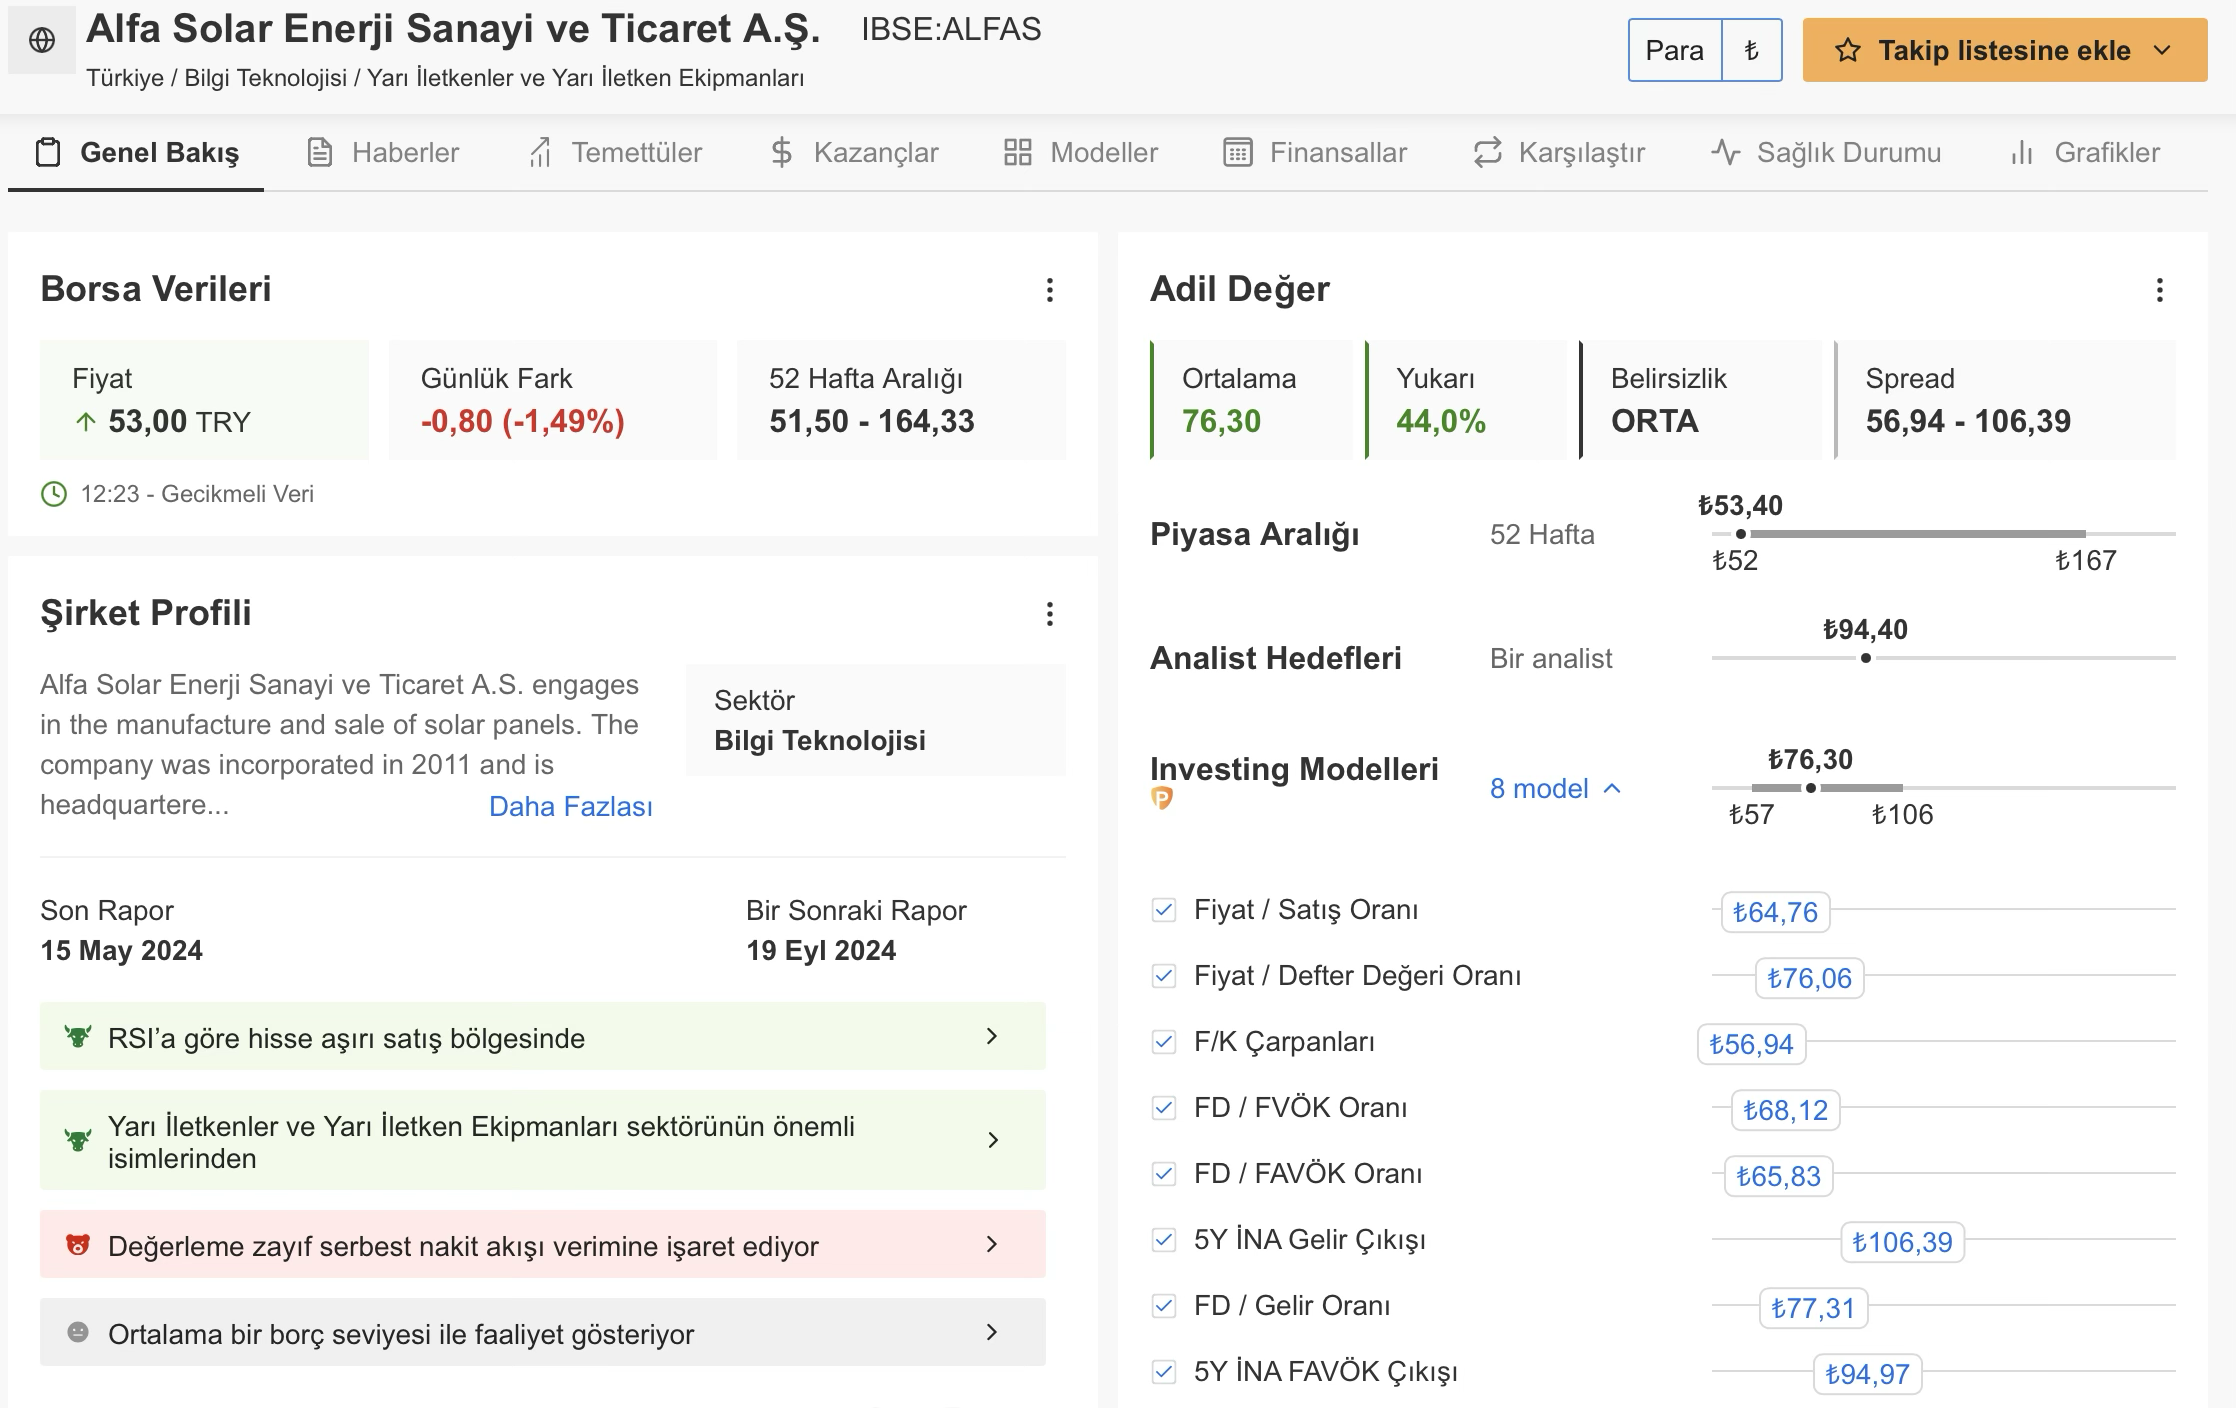Click the InvestingPro logo under Investing Modelleri

pos(1162,798)
